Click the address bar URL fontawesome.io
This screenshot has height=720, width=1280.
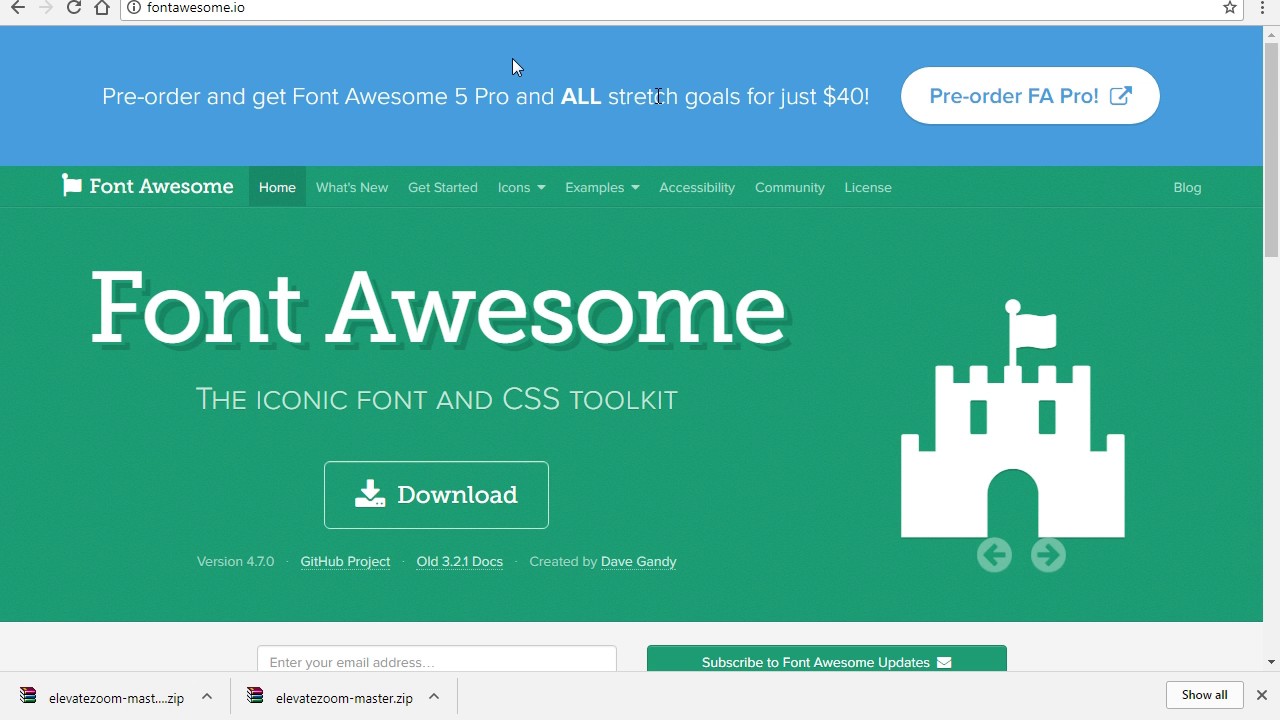(196, 8)
